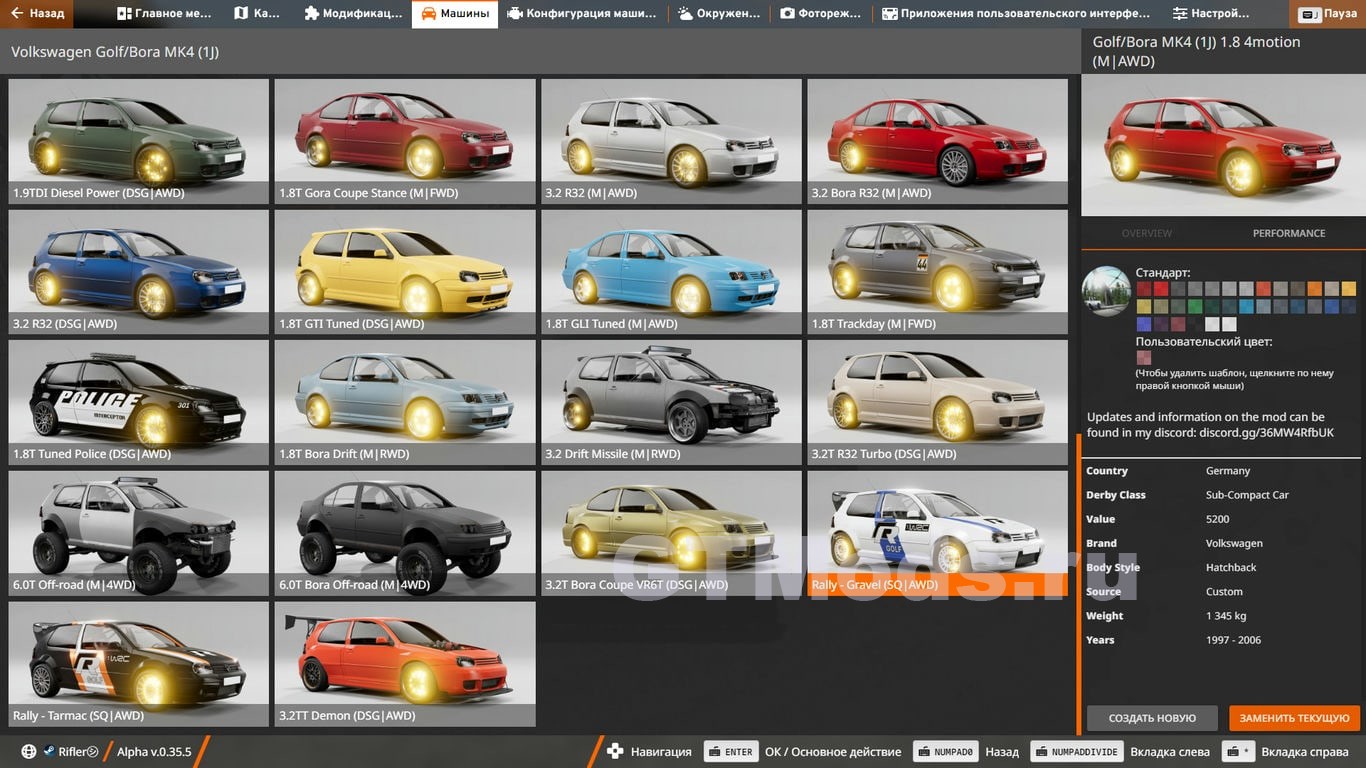Open the Конфигурация машины tab
Viewport: 1366px width, 768px height.
tap(582, 14)
